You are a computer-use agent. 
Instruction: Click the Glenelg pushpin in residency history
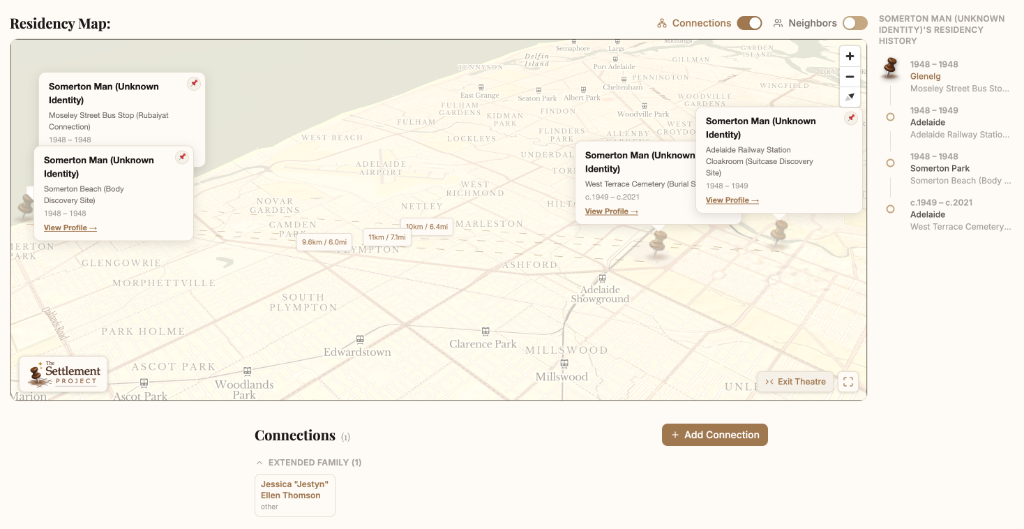click(x=890, y=67)
